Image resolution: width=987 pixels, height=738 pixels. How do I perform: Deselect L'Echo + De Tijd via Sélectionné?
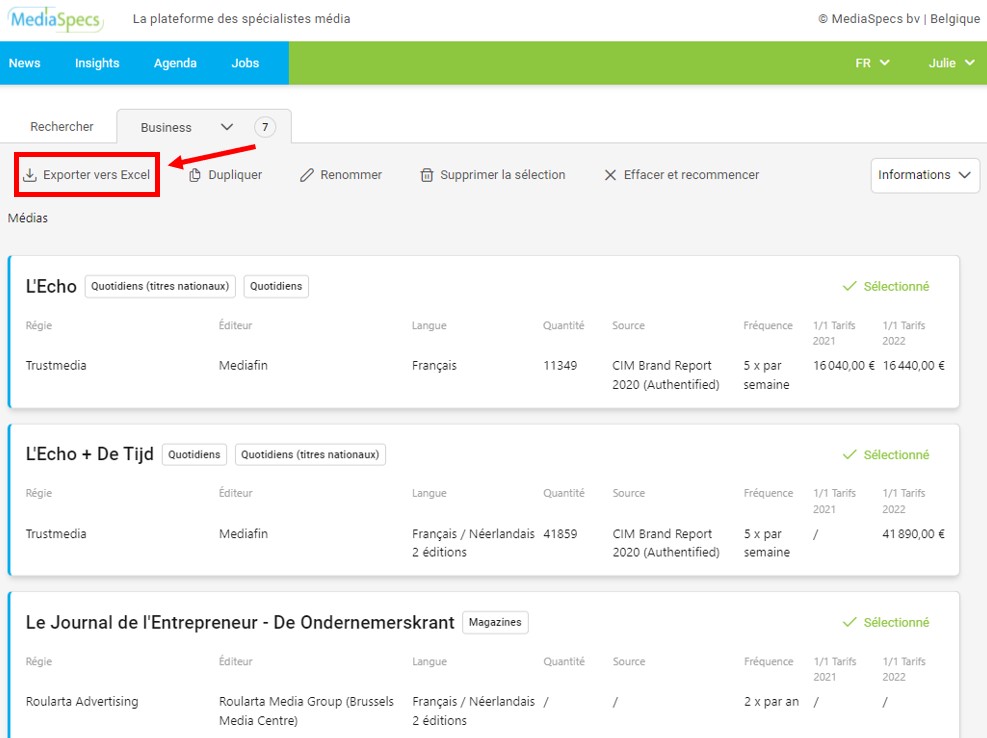885,455
